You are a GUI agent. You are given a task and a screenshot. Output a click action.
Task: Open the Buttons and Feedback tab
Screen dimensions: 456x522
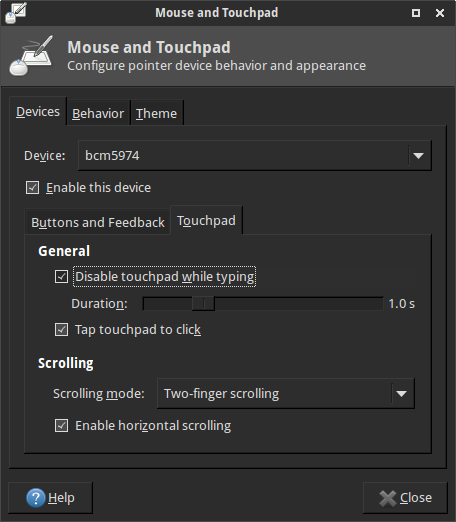coord(98,222)
